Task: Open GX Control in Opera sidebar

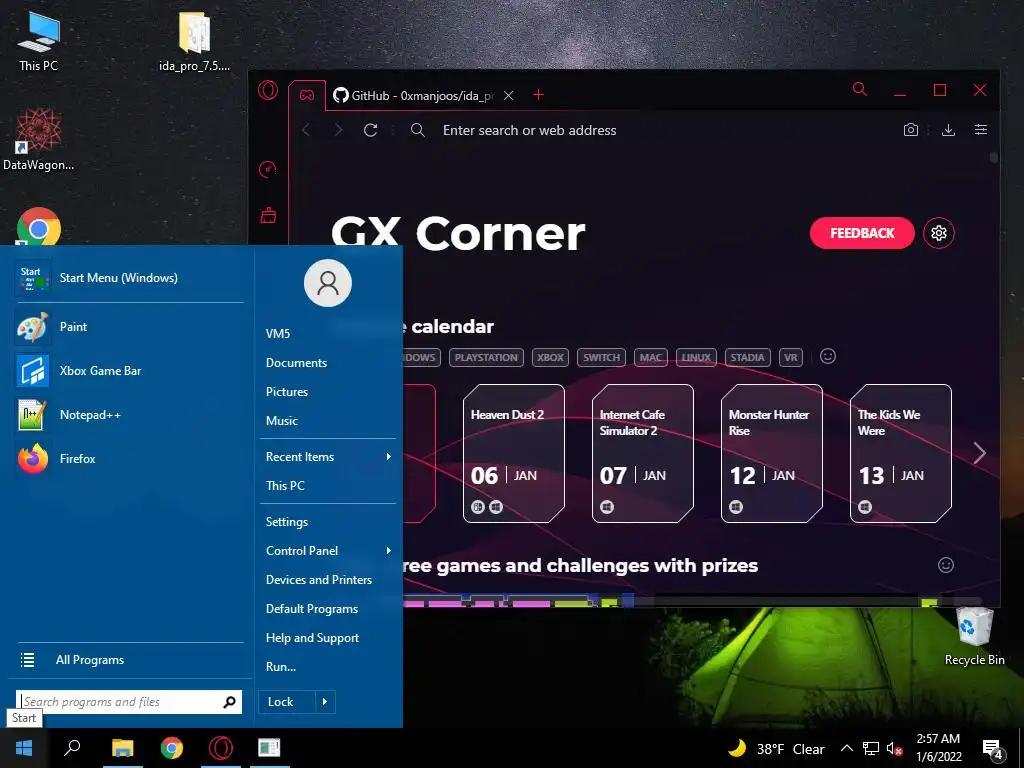Action: click(x=268, y=170)
